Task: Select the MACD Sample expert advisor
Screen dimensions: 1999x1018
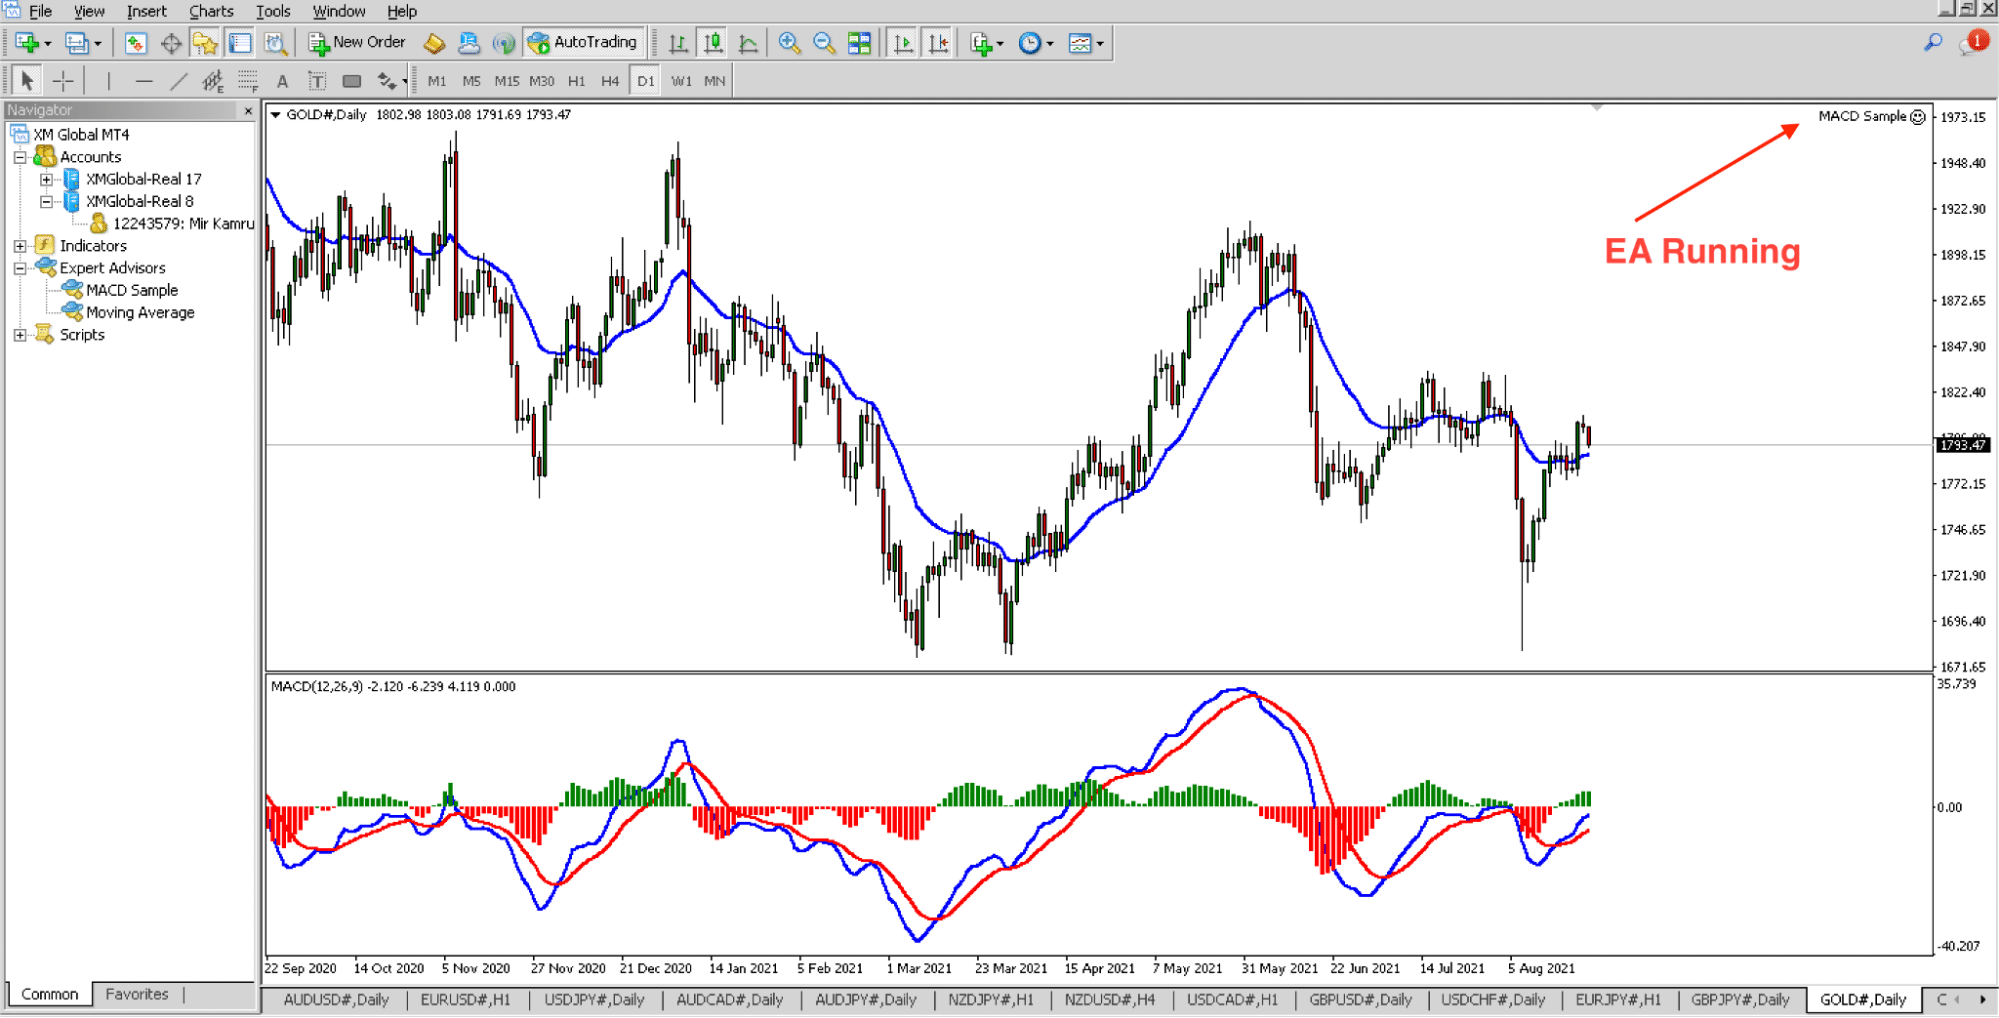Action: coord(131,290)
